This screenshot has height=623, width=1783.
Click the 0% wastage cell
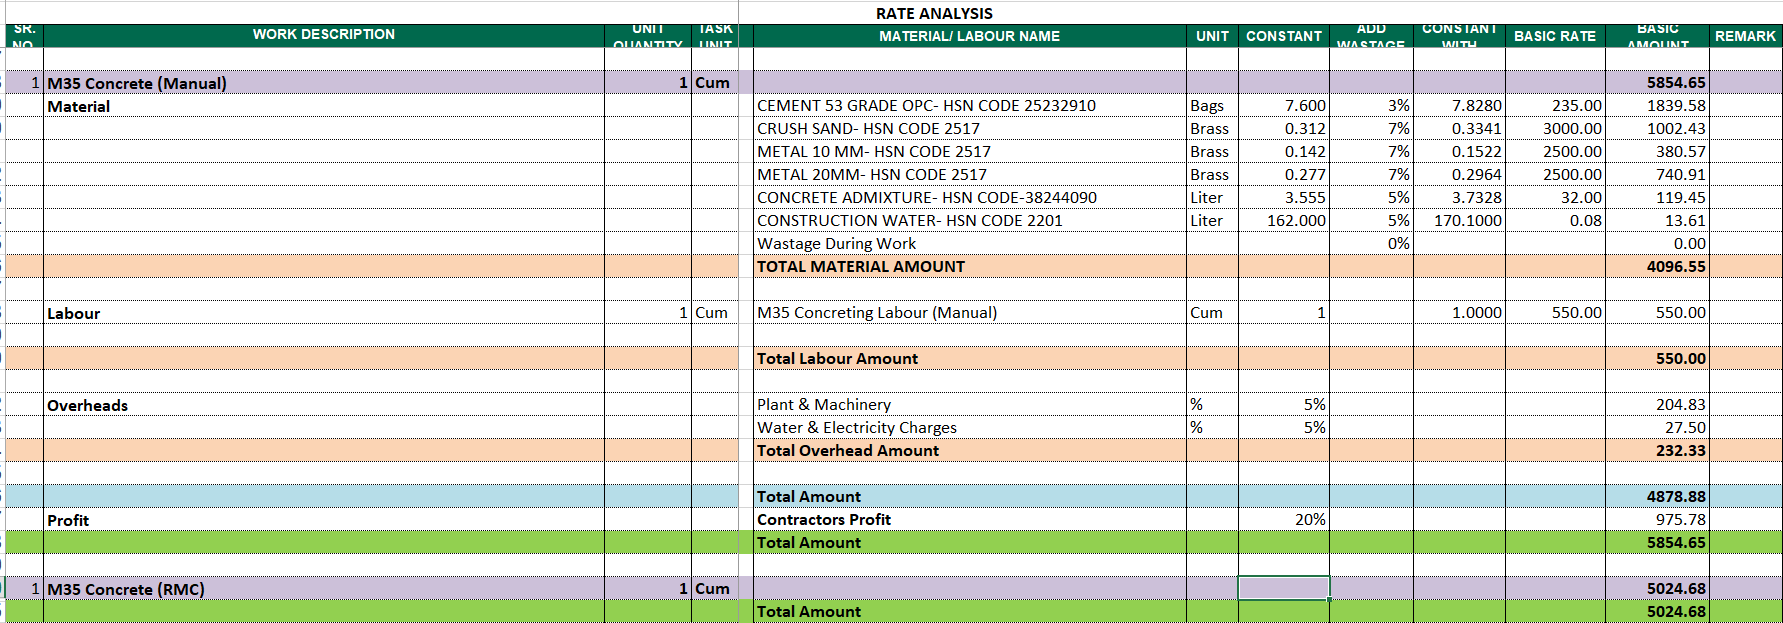tap(1371, 244)
